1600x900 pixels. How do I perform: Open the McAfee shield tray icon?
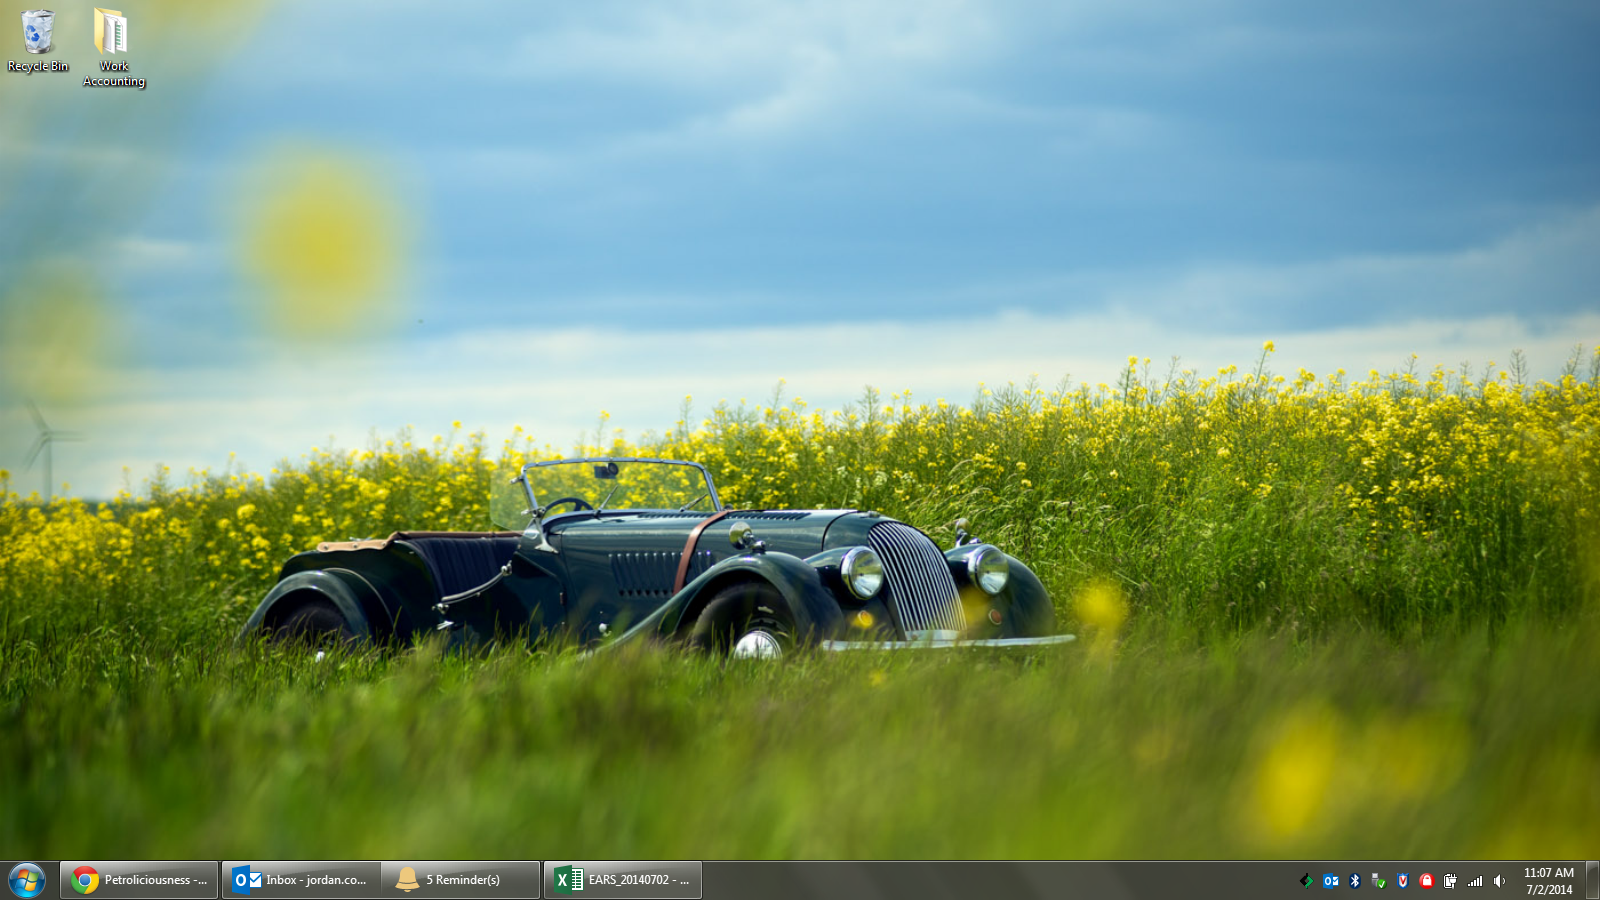[1403, 881]
